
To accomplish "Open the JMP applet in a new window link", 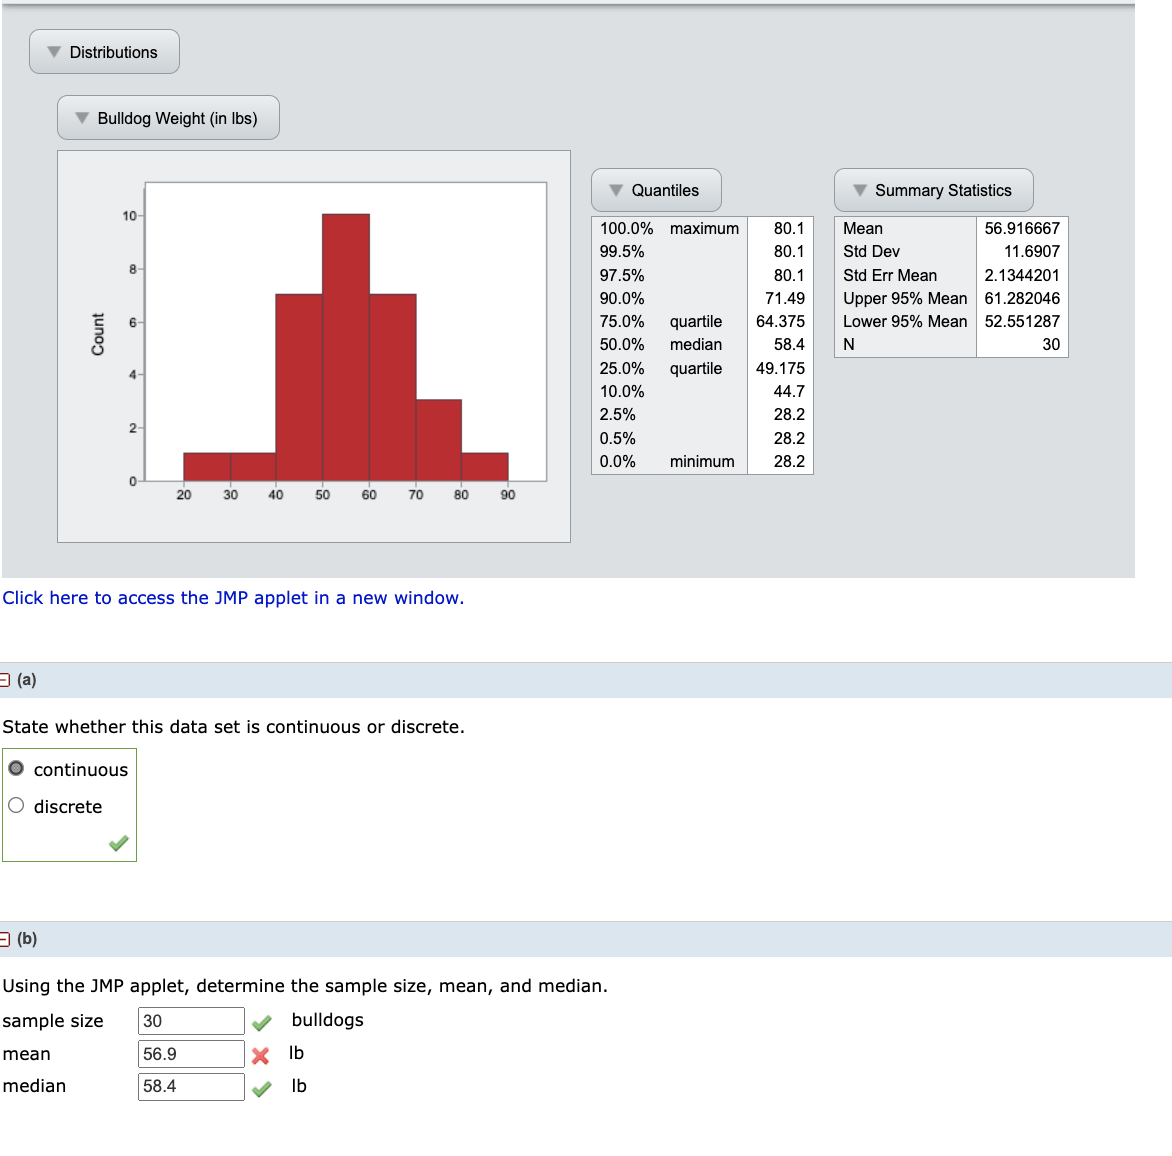I will click(233, 597).
